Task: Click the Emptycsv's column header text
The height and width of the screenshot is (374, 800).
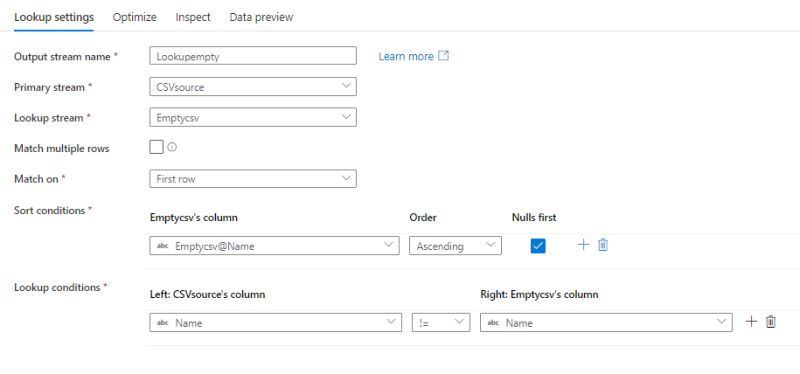Action: tap(194, 217)
